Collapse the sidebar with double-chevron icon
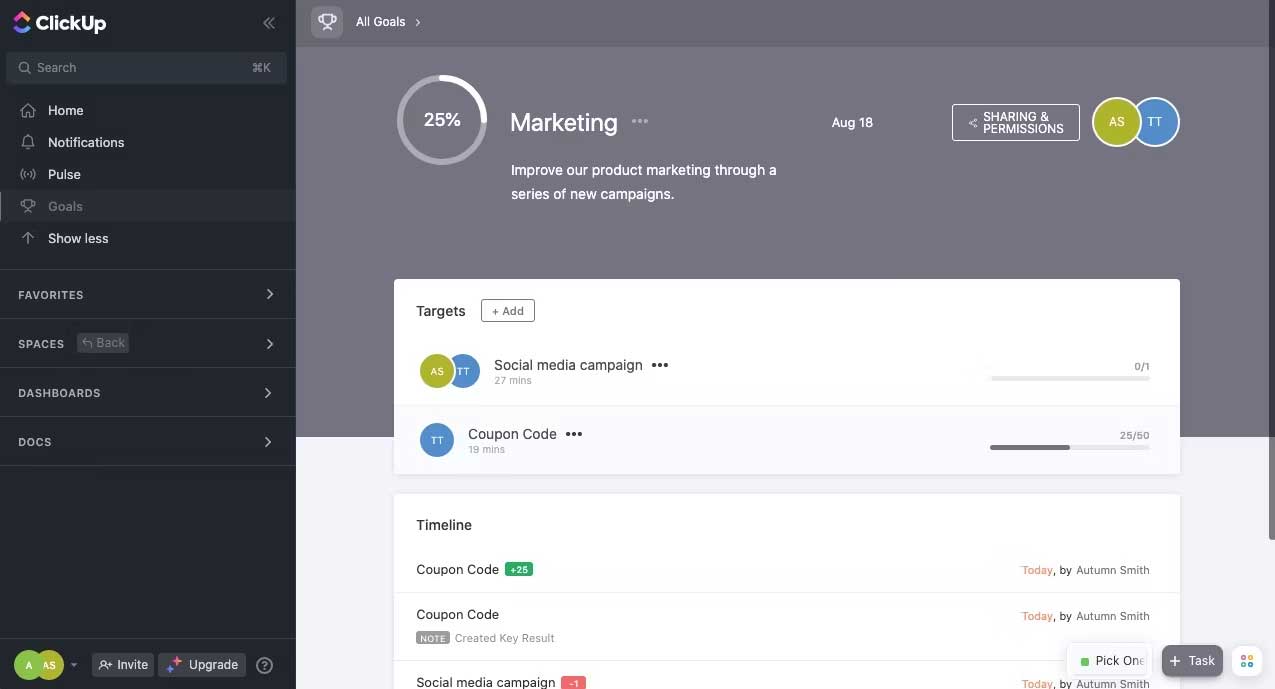Viewport: 1275px width, 689px height. (269, 23)
